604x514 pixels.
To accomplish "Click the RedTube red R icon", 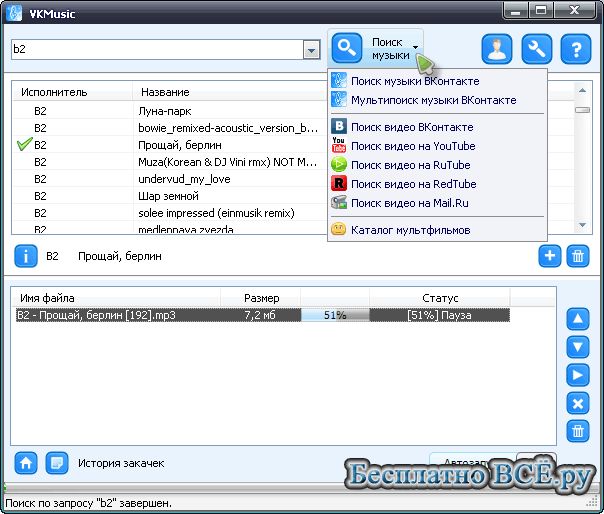I will [339, 183].
